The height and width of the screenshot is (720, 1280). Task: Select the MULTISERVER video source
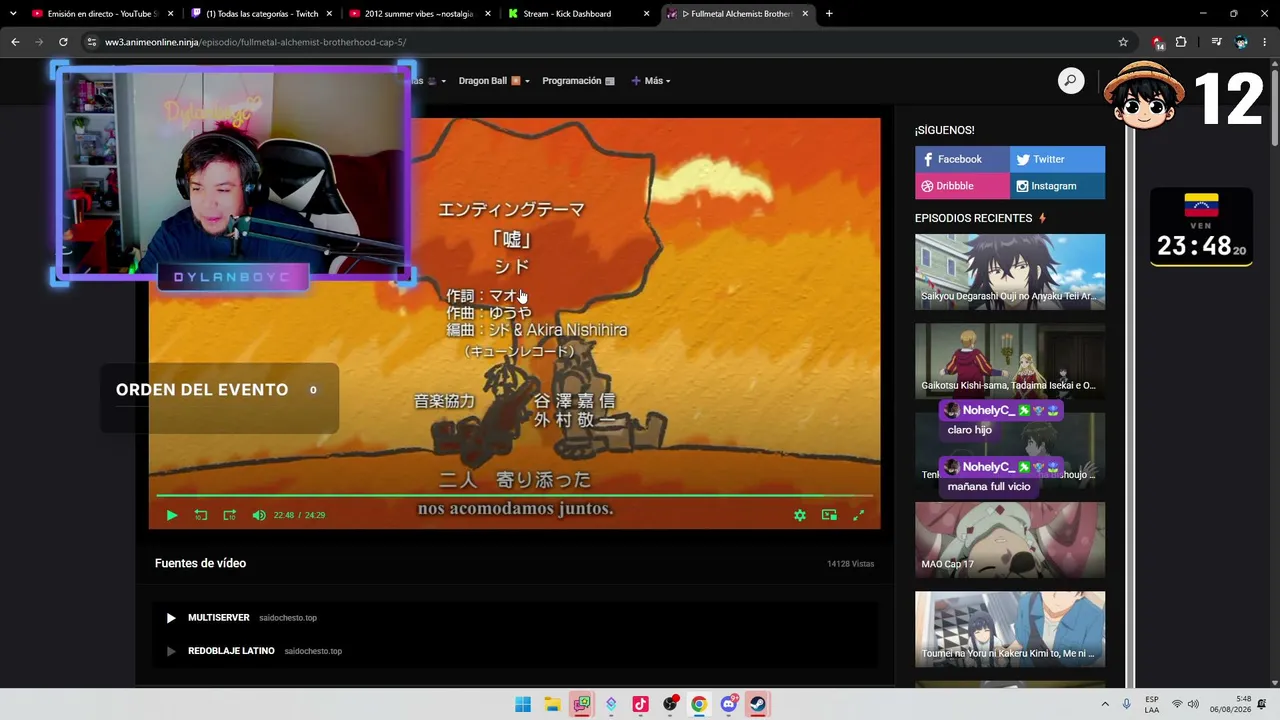point(515,618)
